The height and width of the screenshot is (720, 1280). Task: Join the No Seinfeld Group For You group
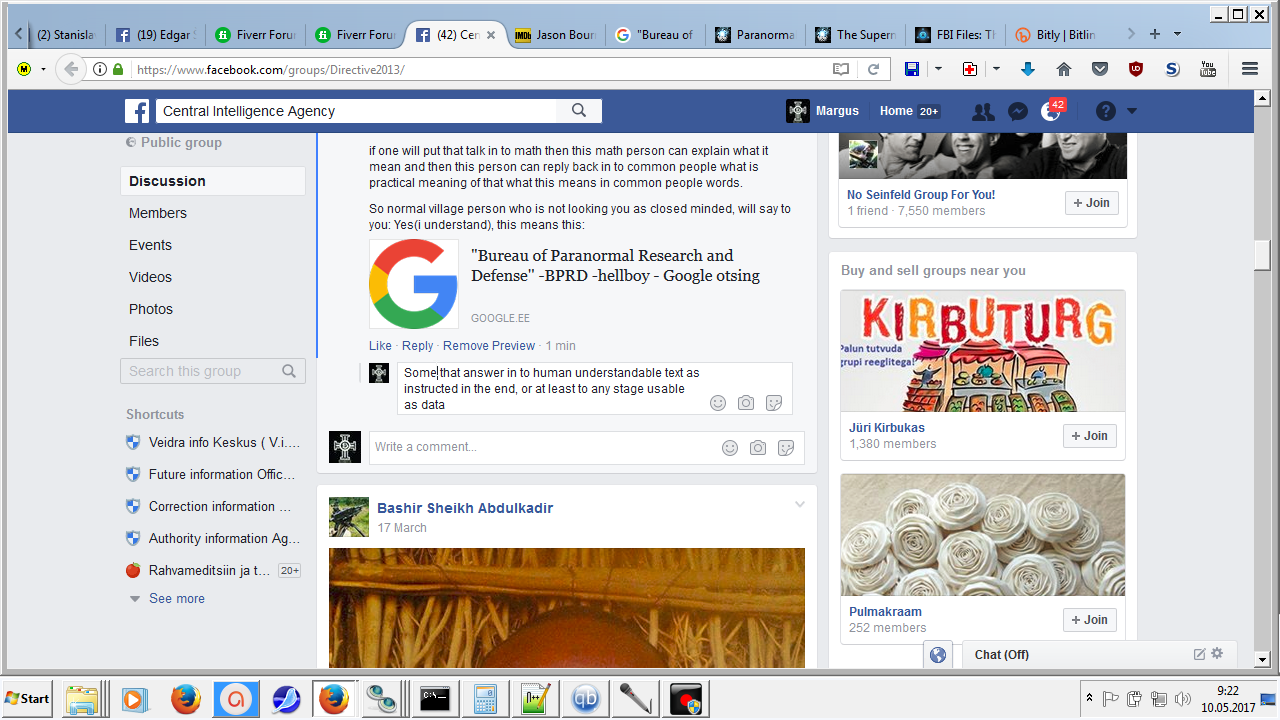coord(1090,203)
